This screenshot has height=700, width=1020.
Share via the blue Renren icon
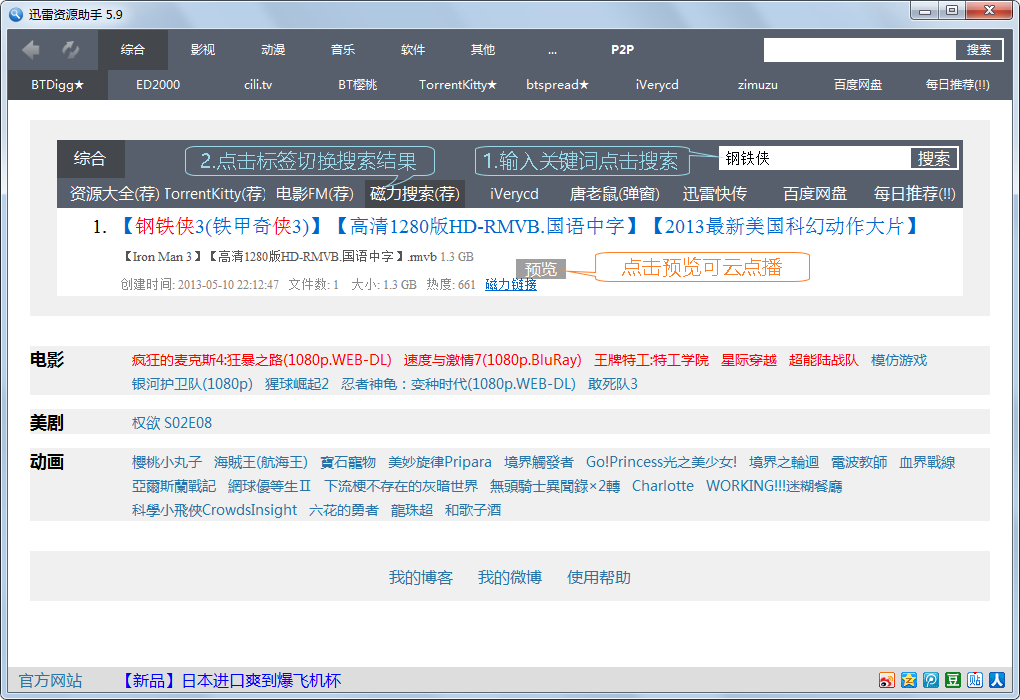pos(997,680)
